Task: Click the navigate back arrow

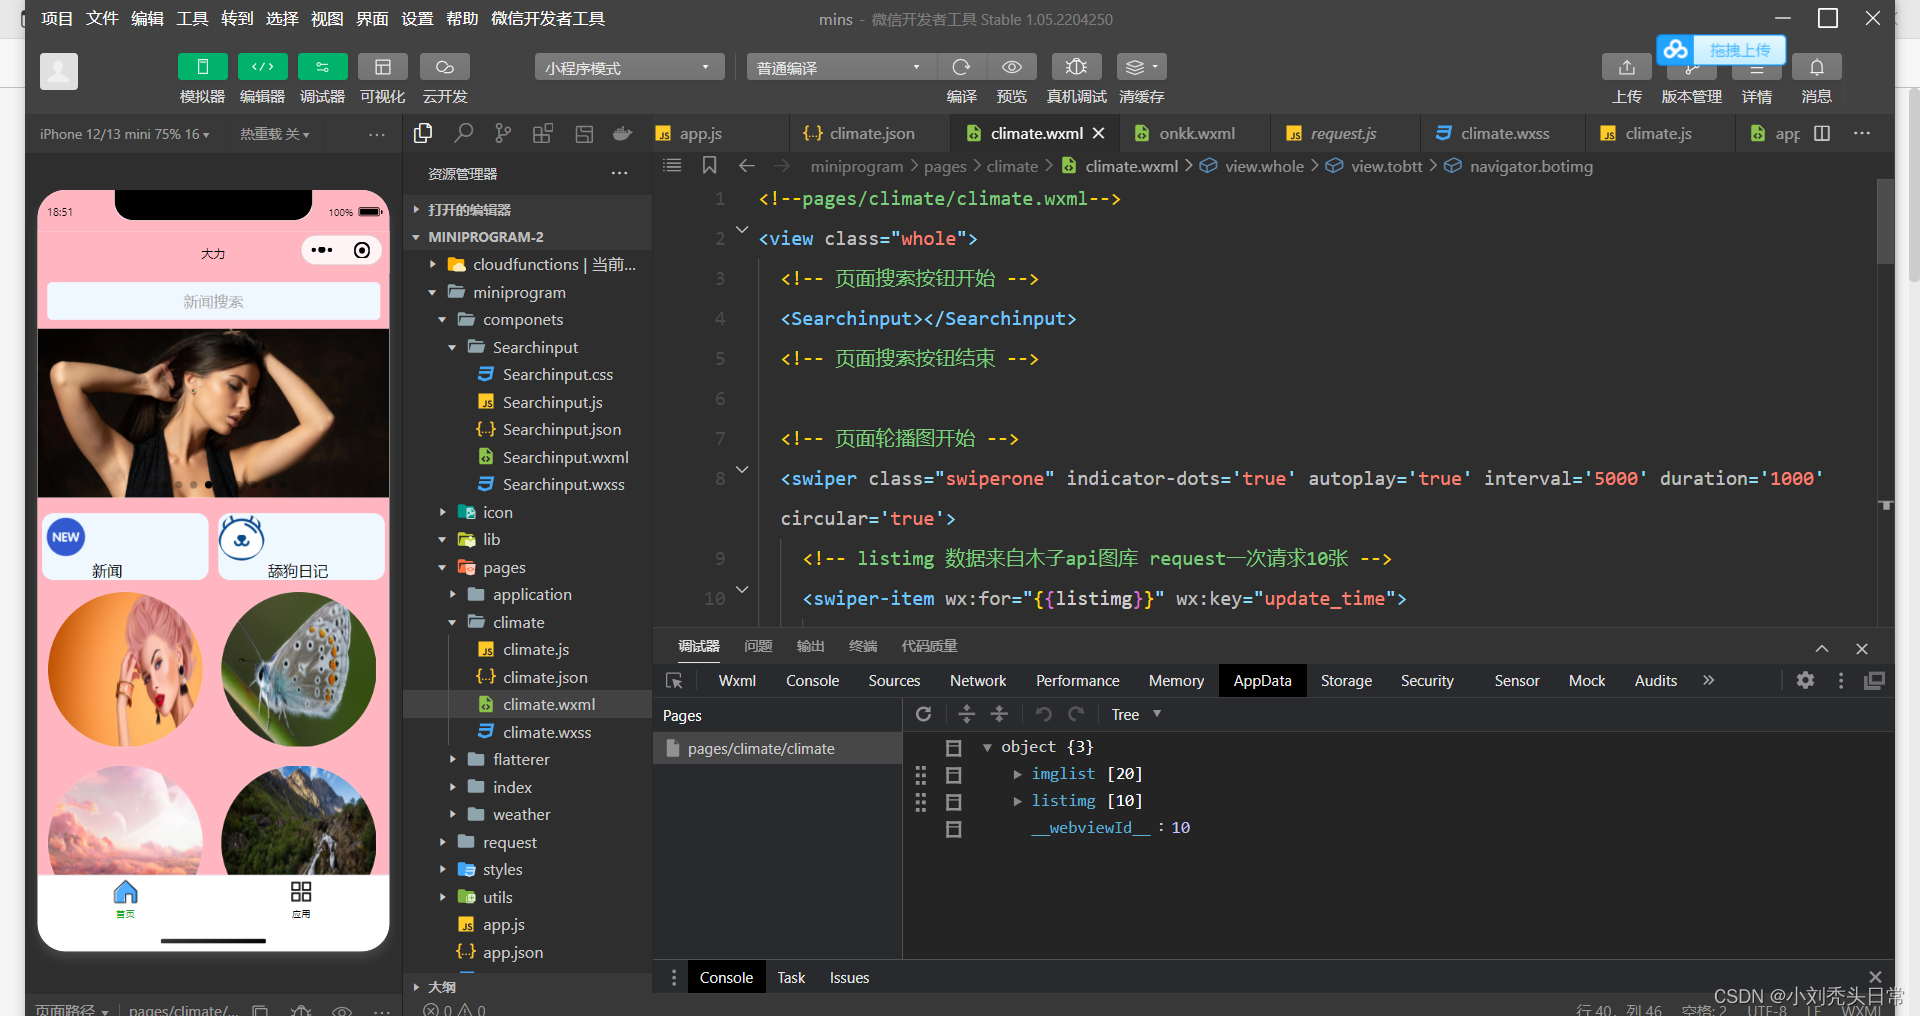Action: [747, 165]
